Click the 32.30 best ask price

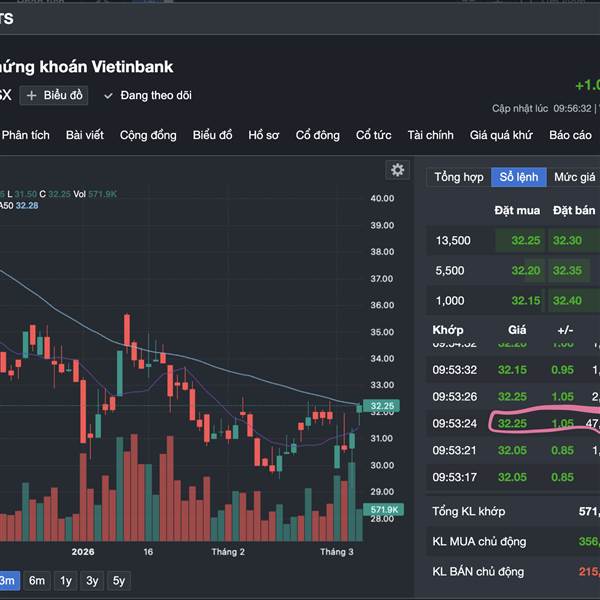point(567,240)
